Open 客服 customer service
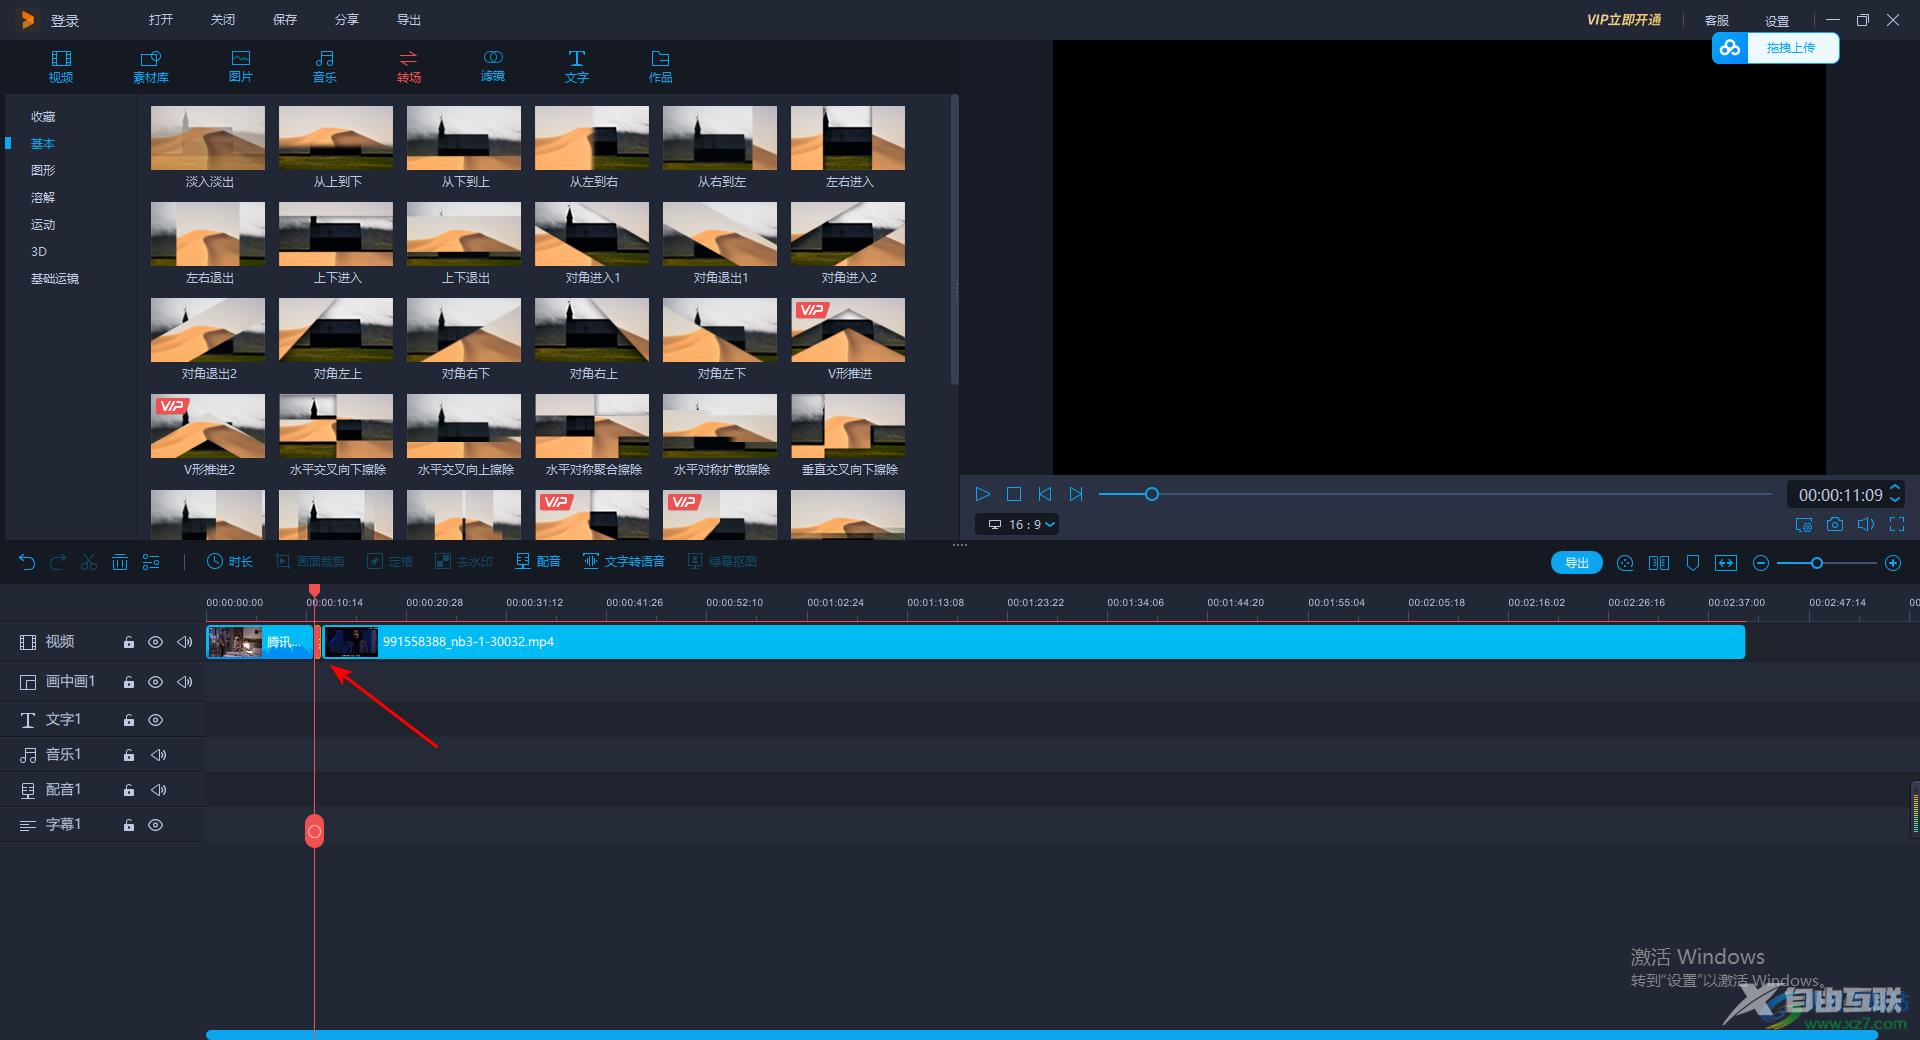Image resolution: width=1920 pixels, height=1040 pixels. click(x=1717, y=21)
